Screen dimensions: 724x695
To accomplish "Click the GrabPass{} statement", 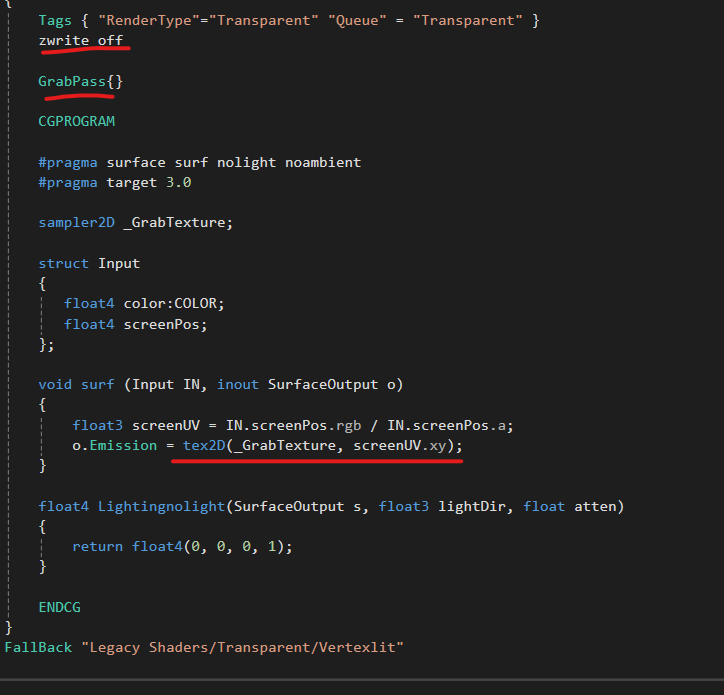I will (80, 82).
